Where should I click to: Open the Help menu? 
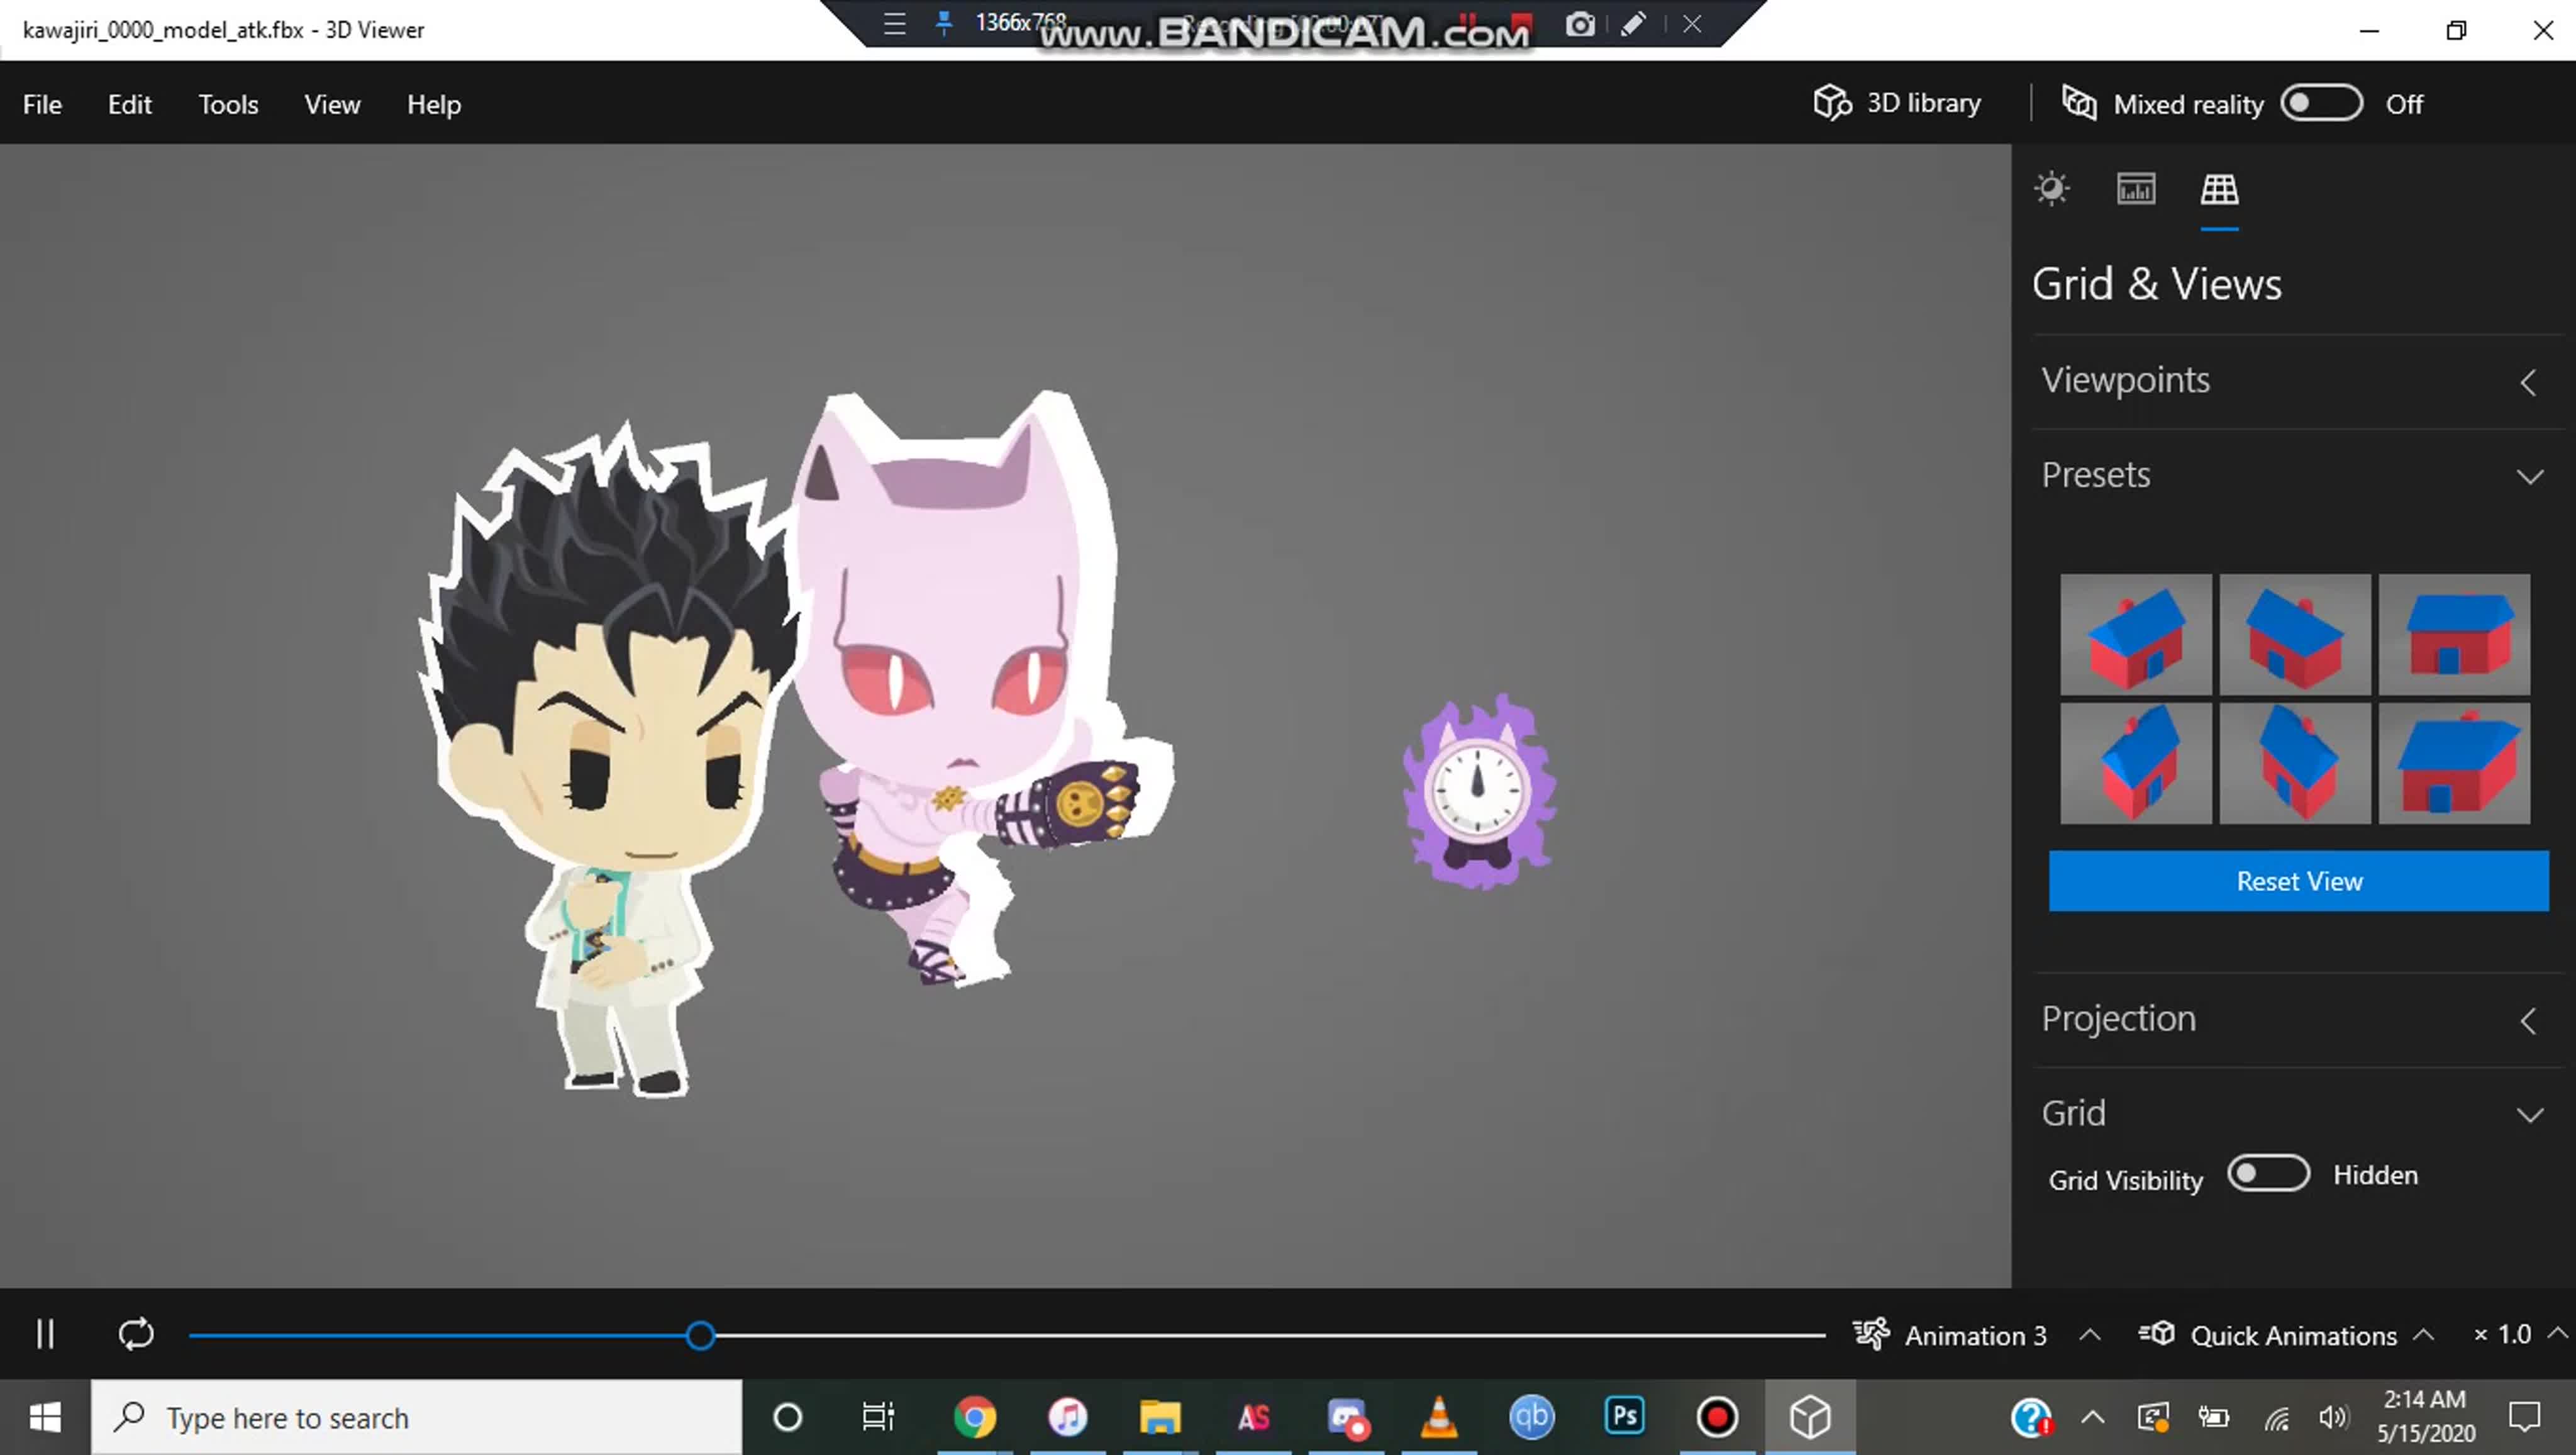click(x=434, y=104)
